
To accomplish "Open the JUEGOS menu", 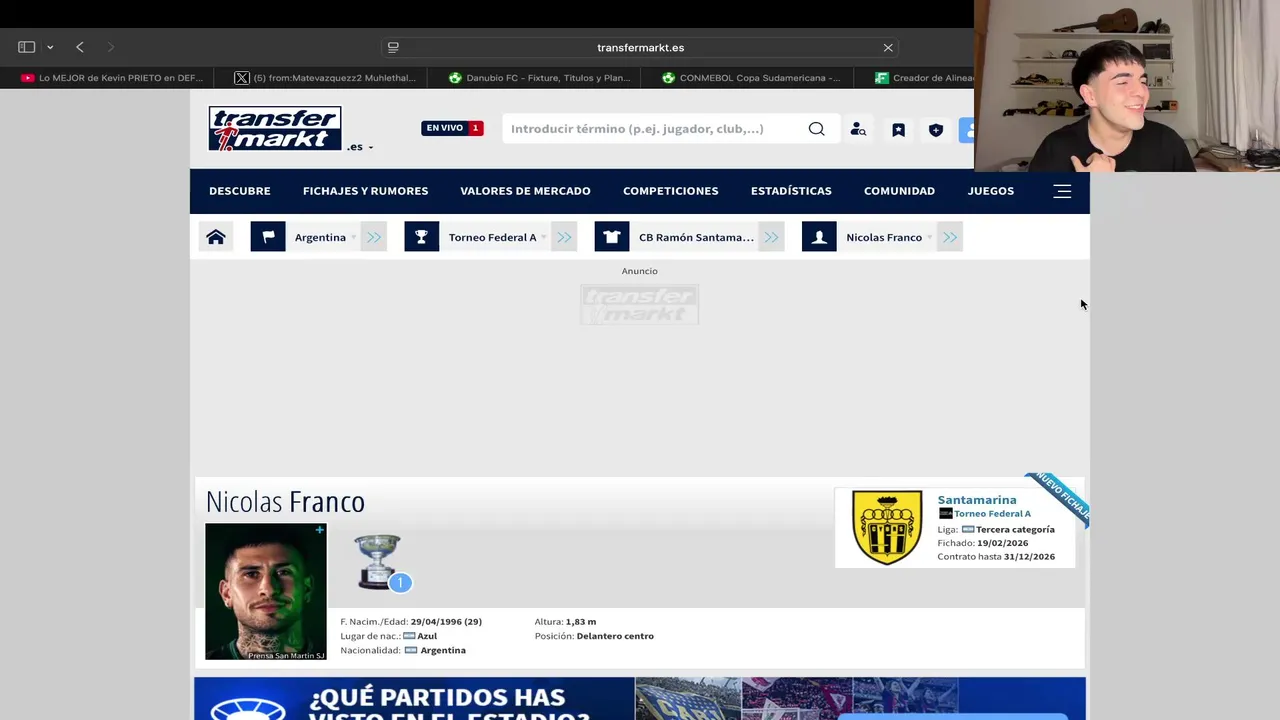I will (991, 191).
